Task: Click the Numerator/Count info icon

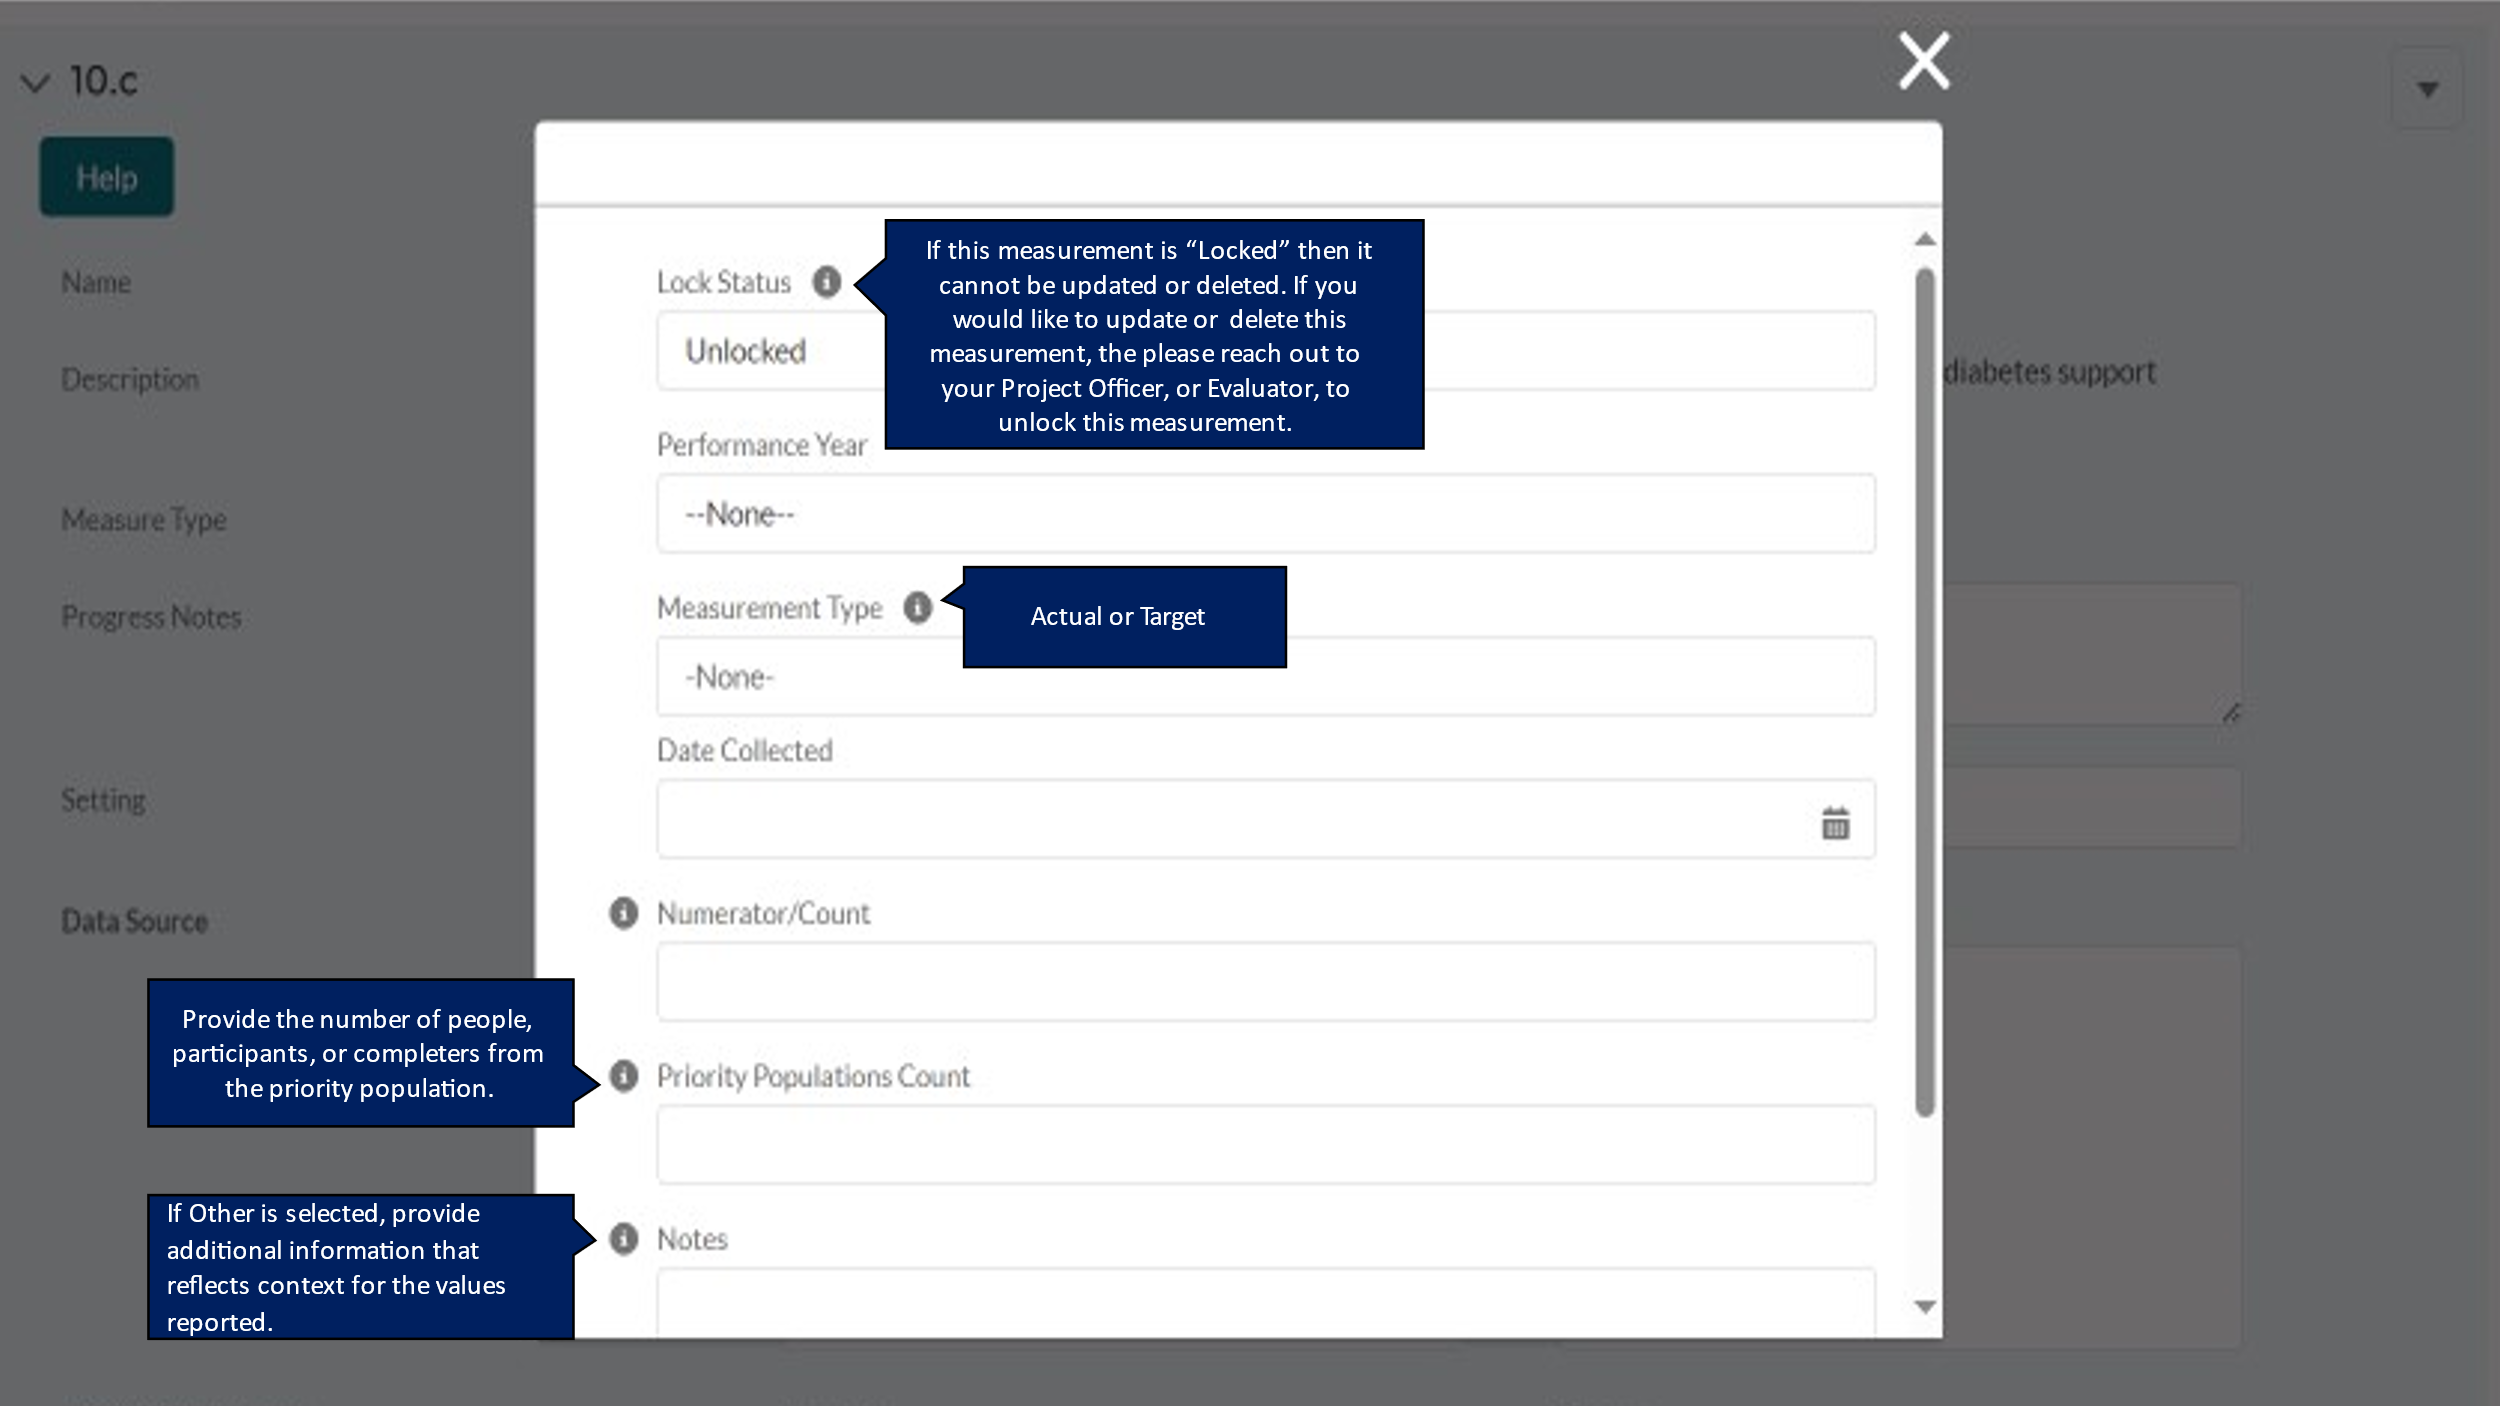Action: point(623,912)
